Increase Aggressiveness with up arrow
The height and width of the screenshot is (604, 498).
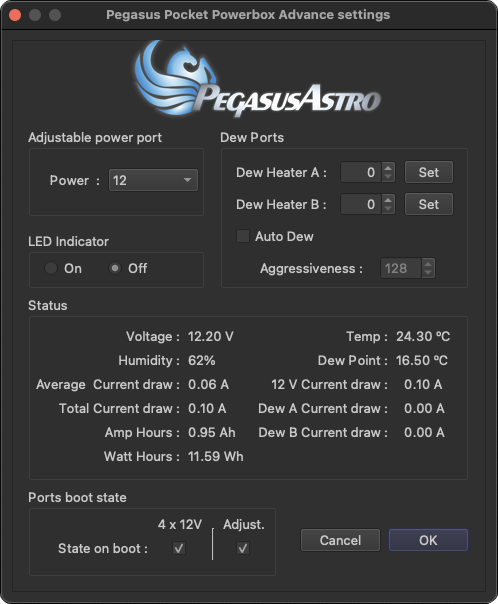click(428, 263)
